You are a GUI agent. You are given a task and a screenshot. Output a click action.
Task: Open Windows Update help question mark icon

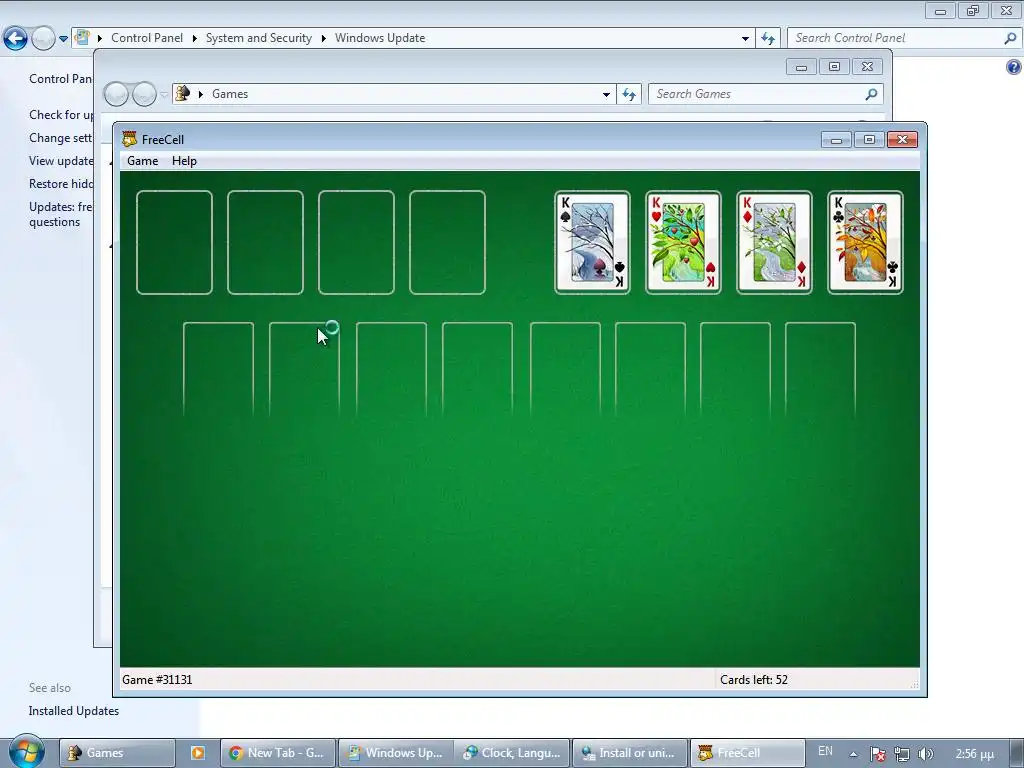point(1014,67)
